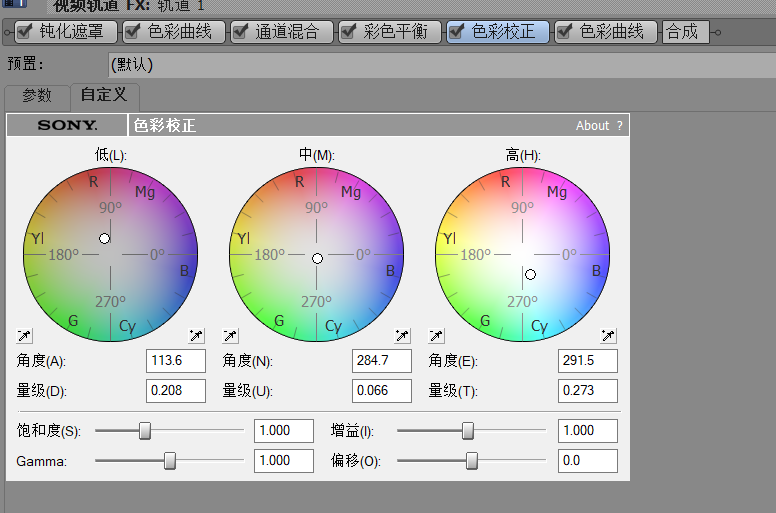Image resolution: width=776 pixels, height=513 pixels.
Task: Click the 角度(N) field showing 284.7
Action: click(382, 361)
